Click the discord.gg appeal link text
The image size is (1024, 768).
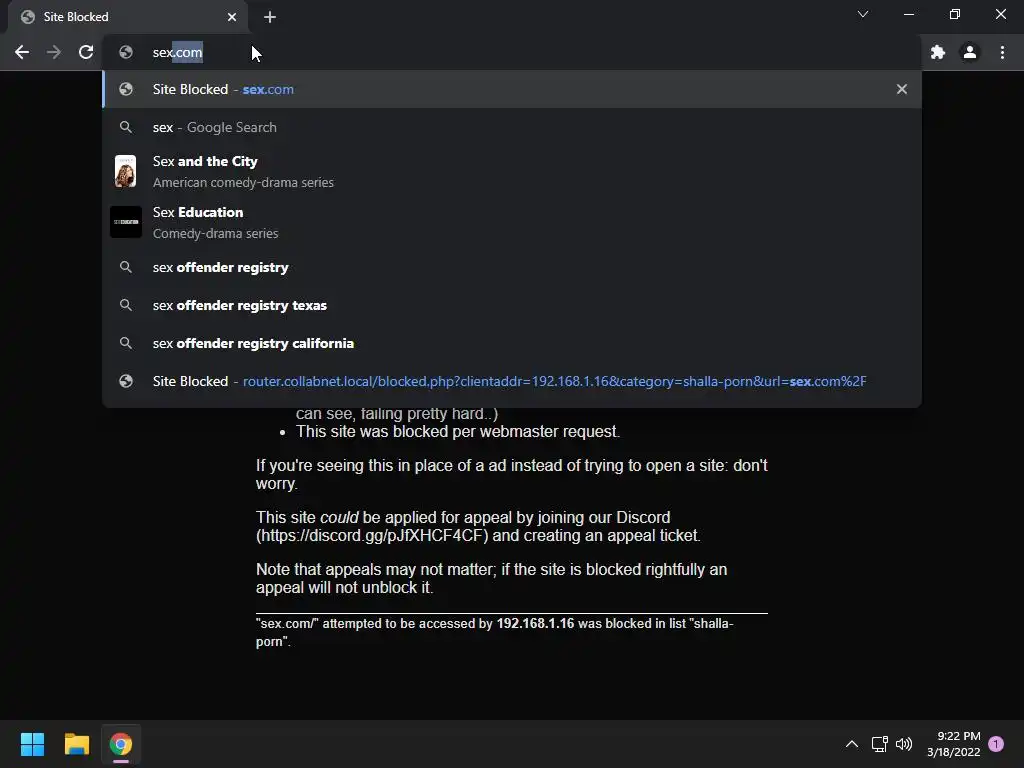click(372, 536)
